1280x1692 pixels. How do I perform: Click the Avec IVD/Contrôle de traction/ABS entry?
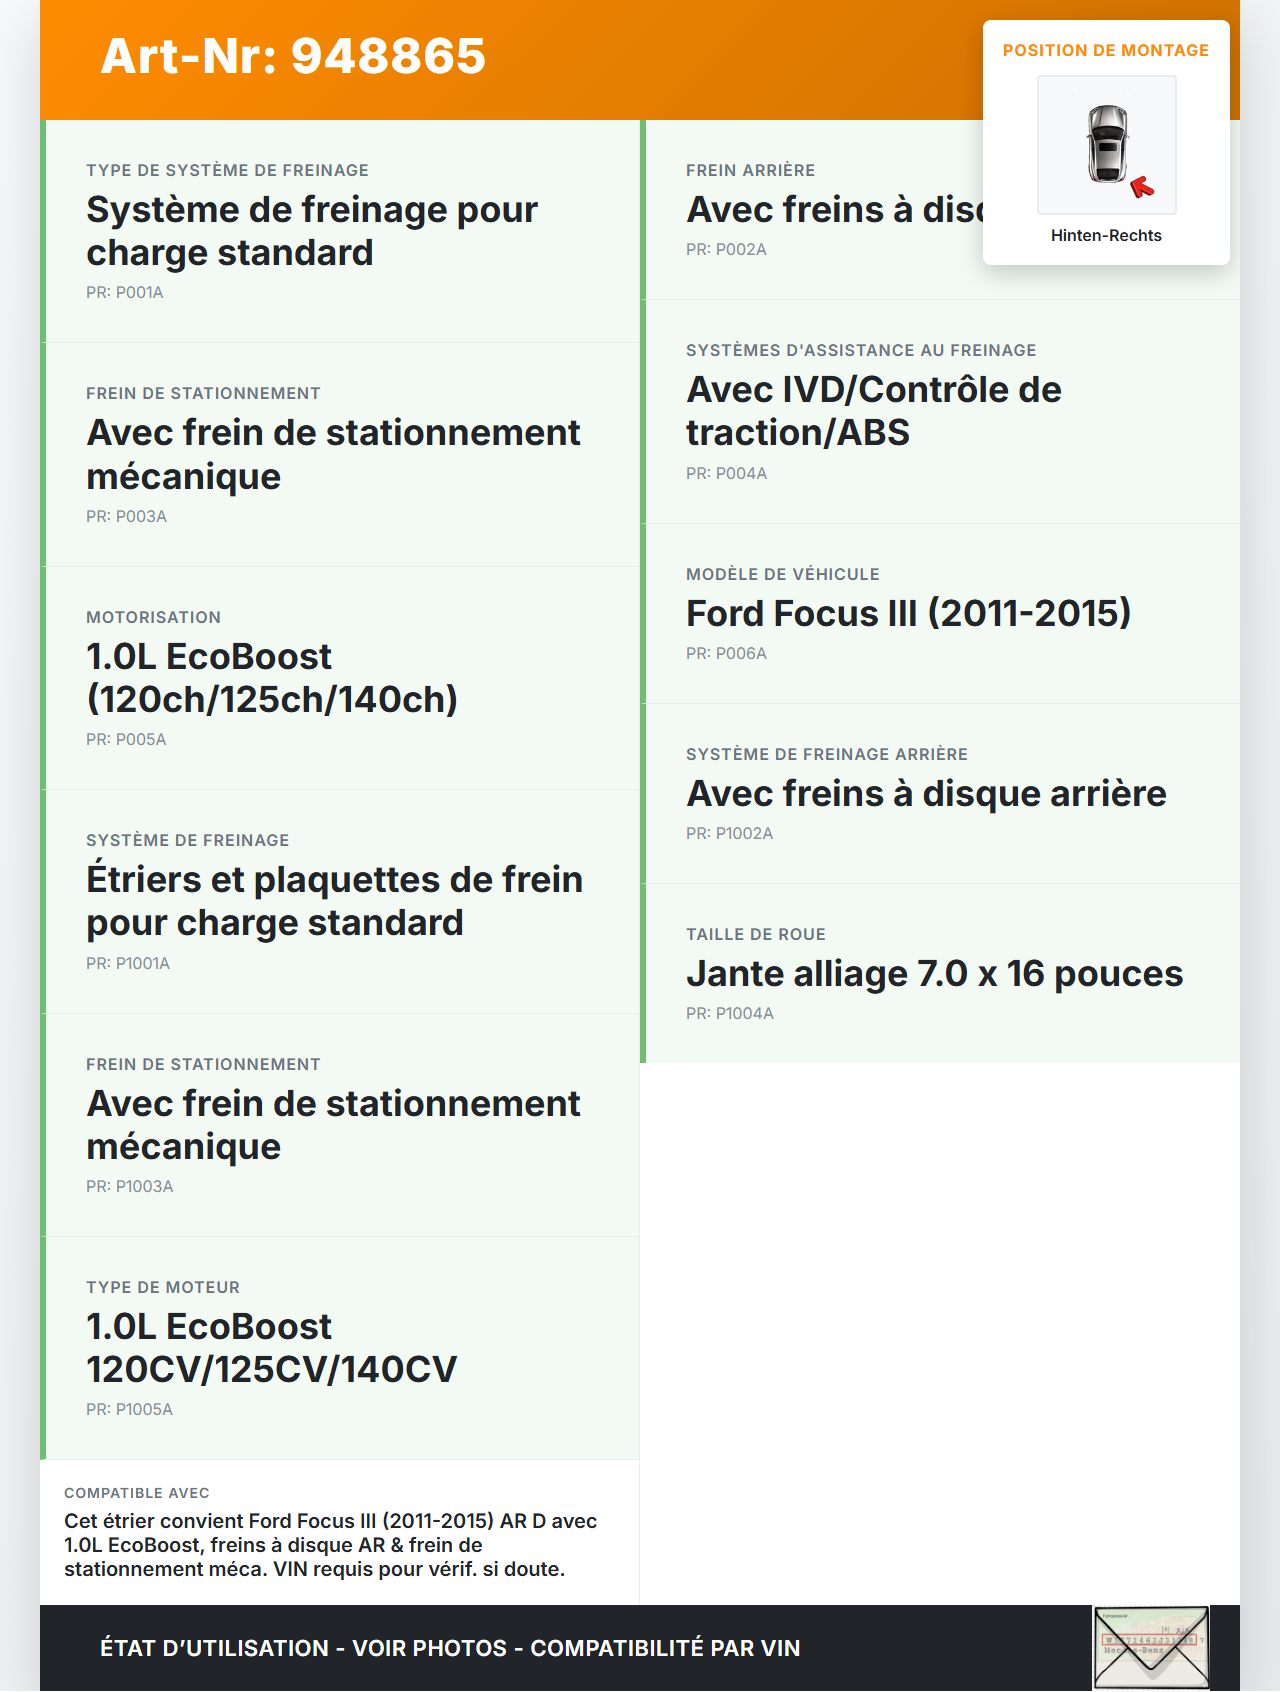coord(873,411)
